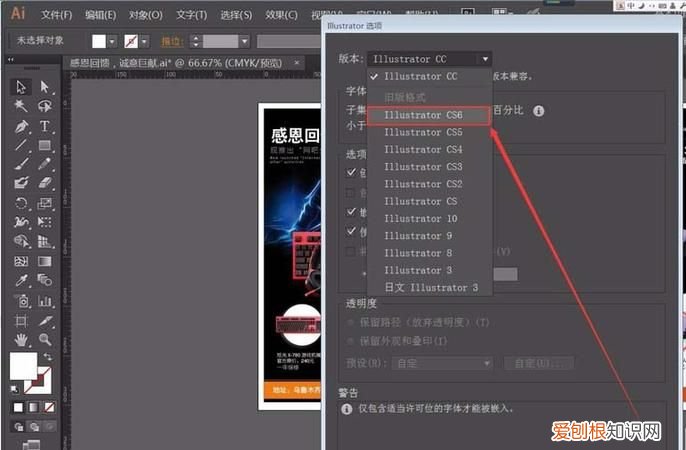The width and height of the screenshot is (686, 450).
Task: Collapse the tools panel double-arrow
Action: pyautogui.click(x=11, y=59)
